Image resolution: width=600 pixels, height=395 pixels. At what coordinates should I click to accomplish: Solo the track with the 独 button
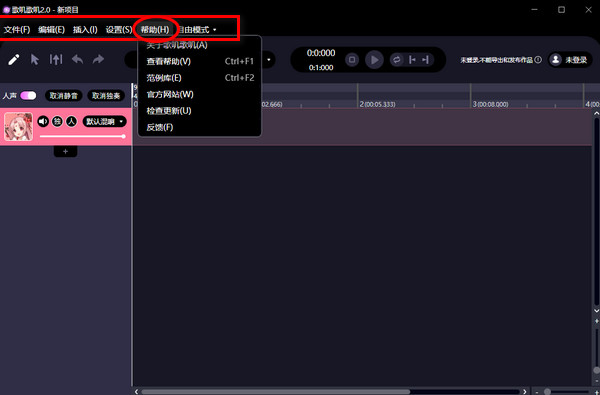(57, 122)
